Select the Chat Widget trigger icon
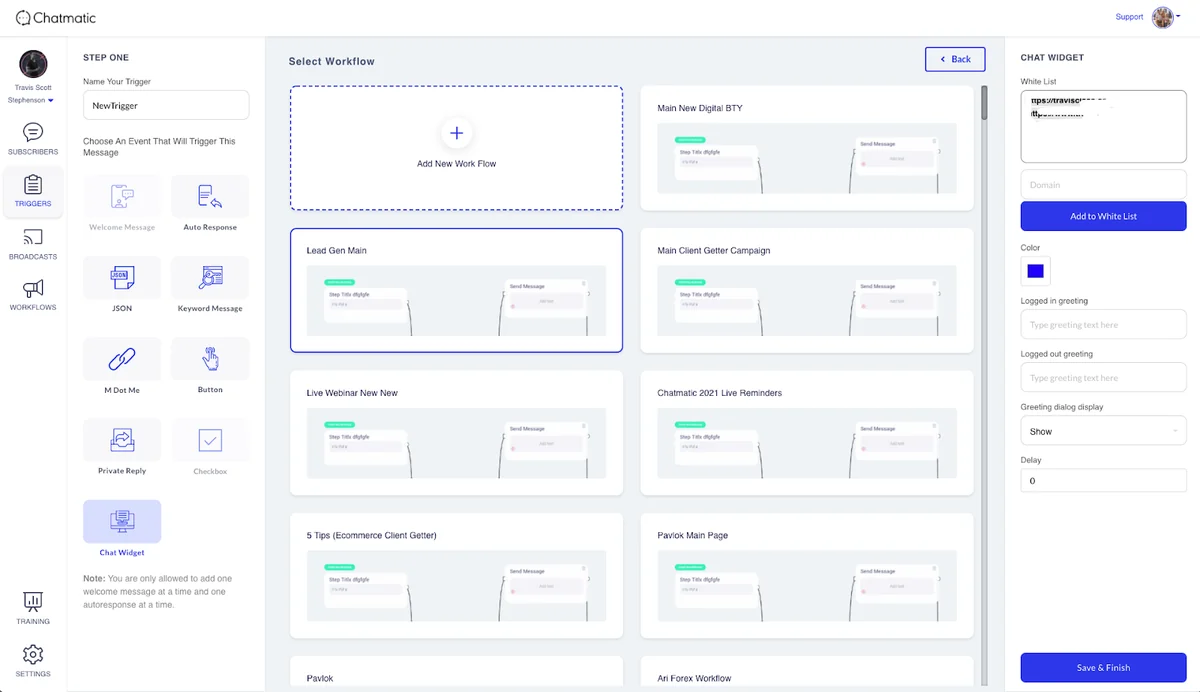Viewport: 1200px width, 692px height. pyautogui.click(x=122, y=521)
